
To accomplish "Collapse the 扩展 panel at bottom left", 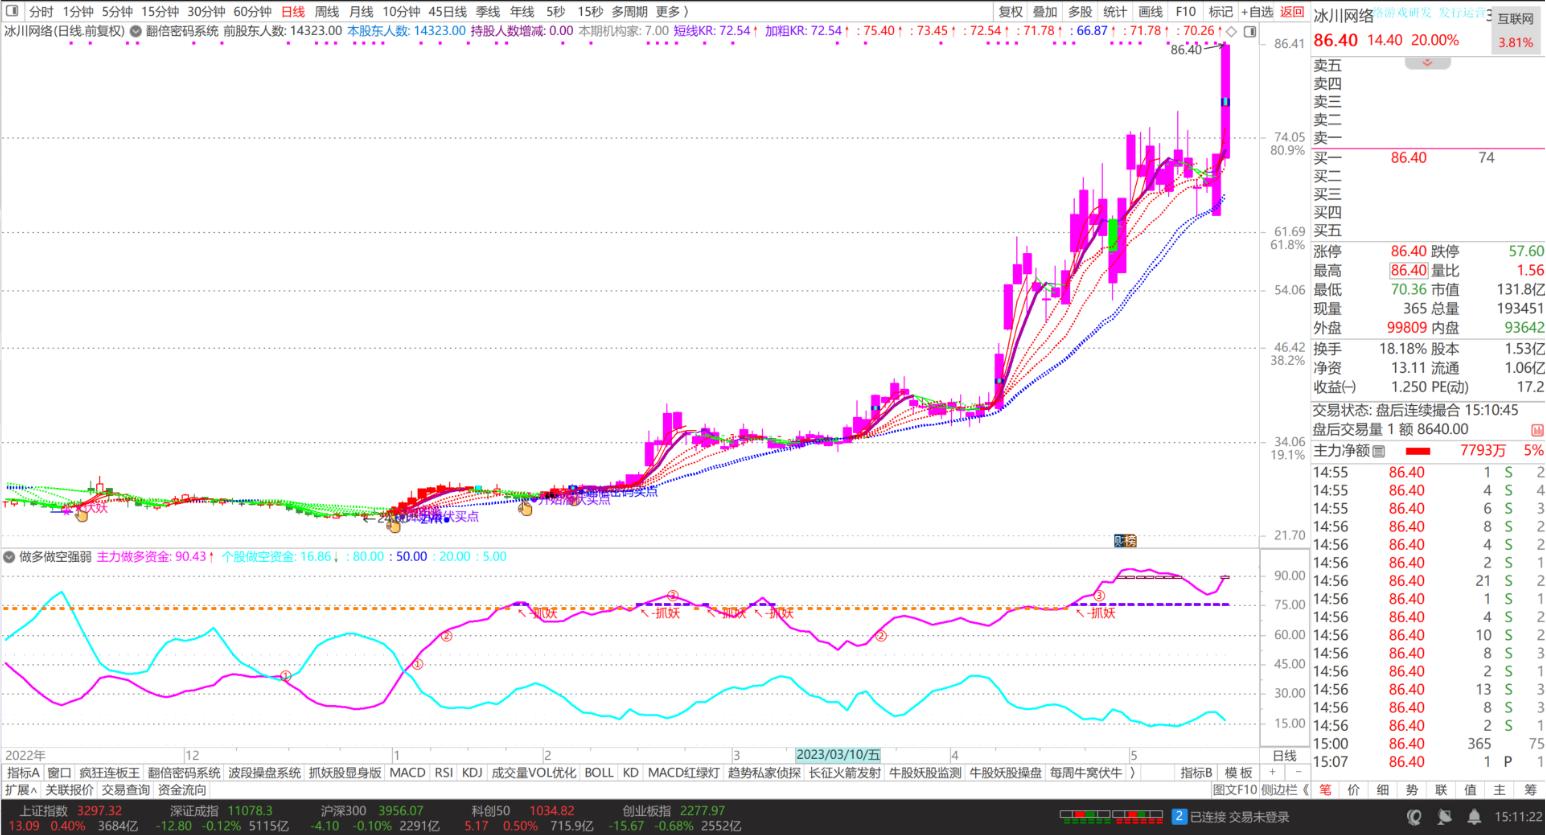I will point(20,790).
